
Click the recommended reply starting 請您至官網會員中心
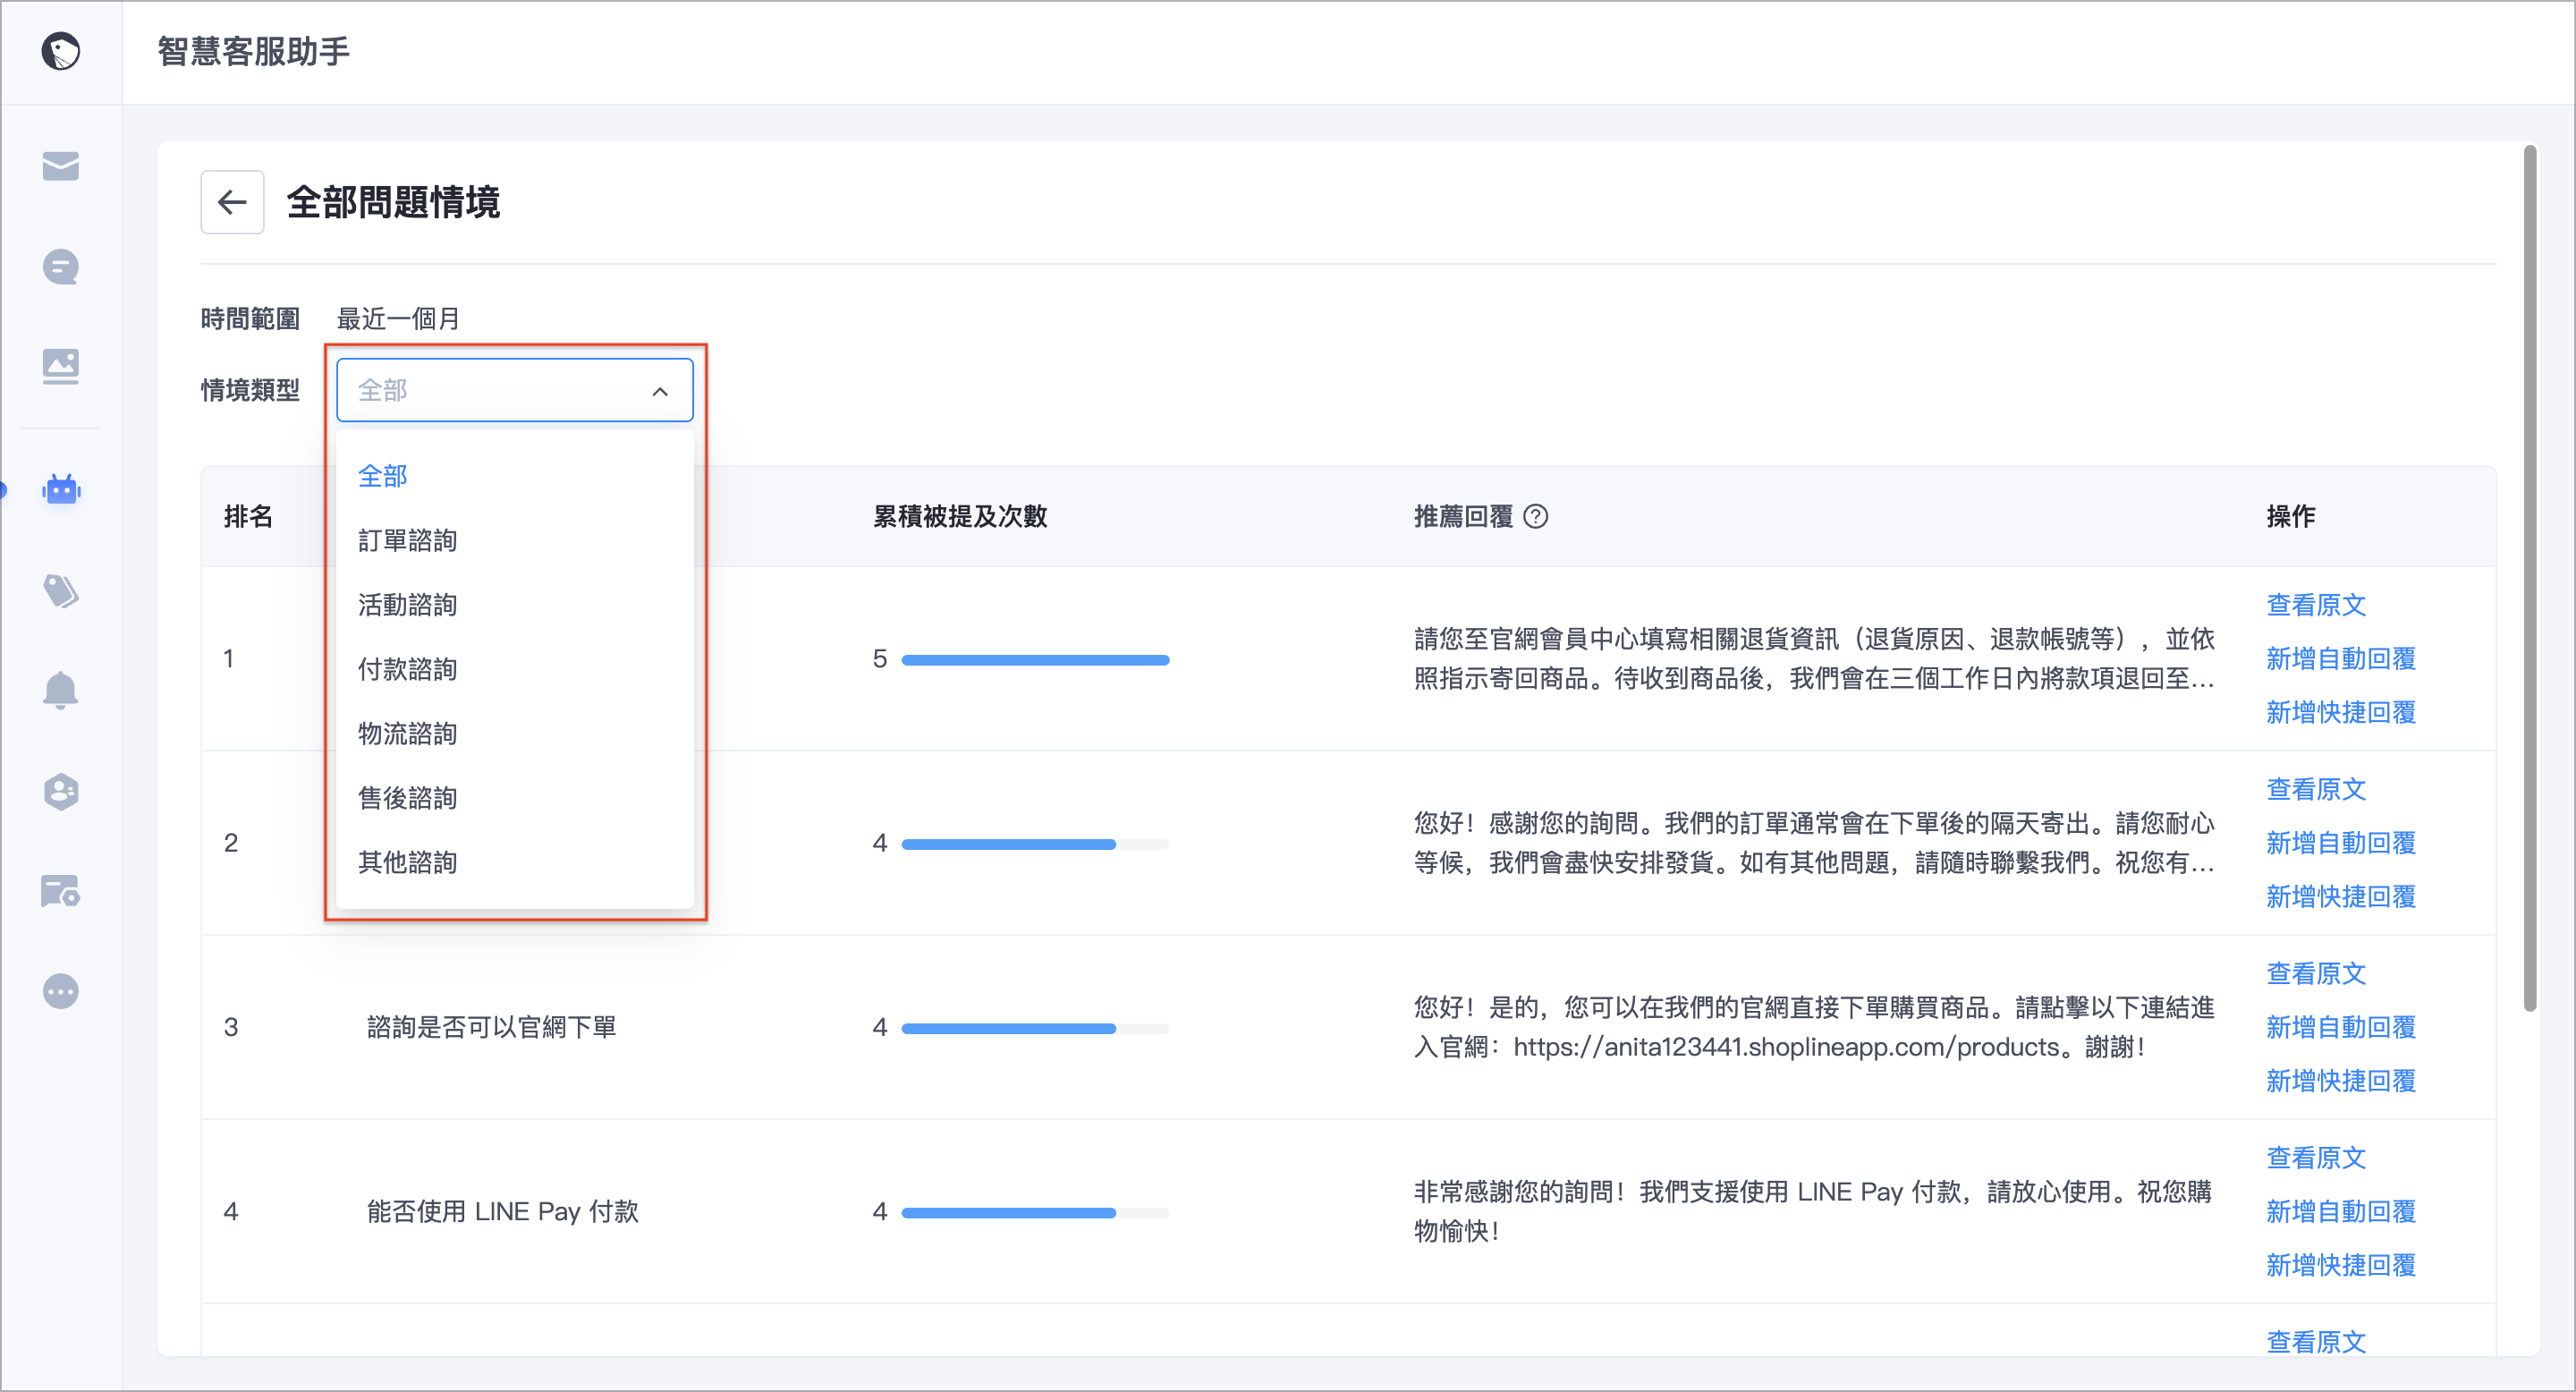pos(1814,659)
